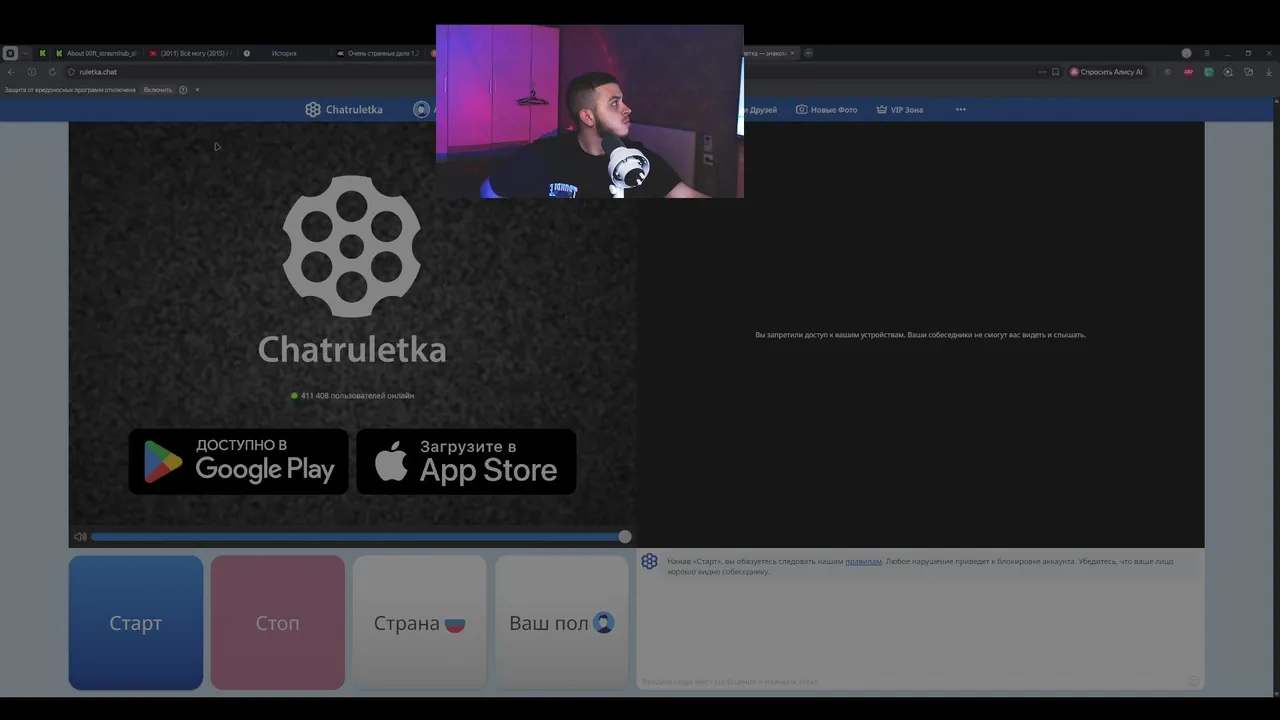This screenshot has width=1280, height=720.
Task: Open the three-dots more menu in header
Action: coord(960,110)
